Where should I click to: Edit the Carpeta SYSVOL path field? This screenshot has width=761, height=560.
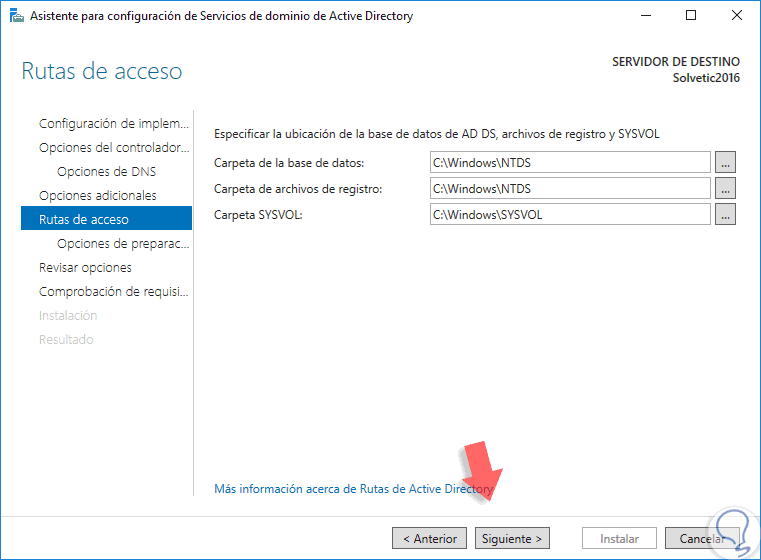tap(570, 214)
